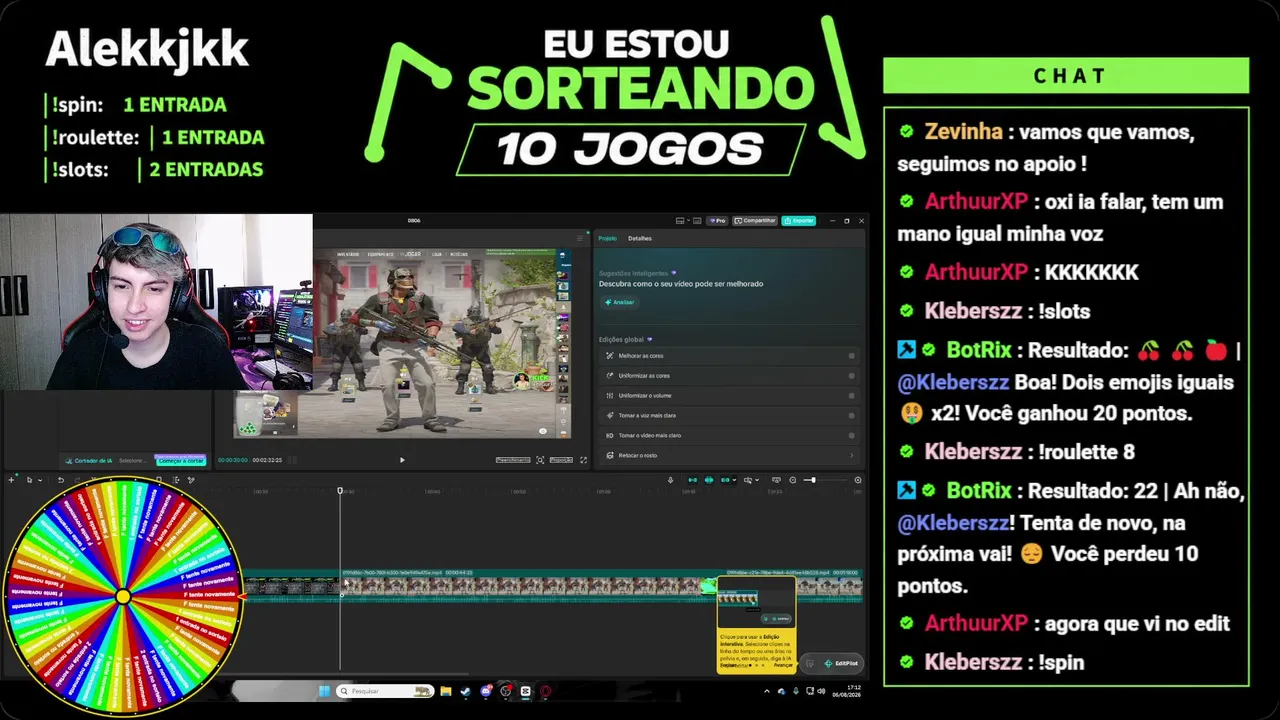This screenshot has width=1280, height=720.
Task: Click the keyboard shortcuts icon
Action: coord(697,220)
